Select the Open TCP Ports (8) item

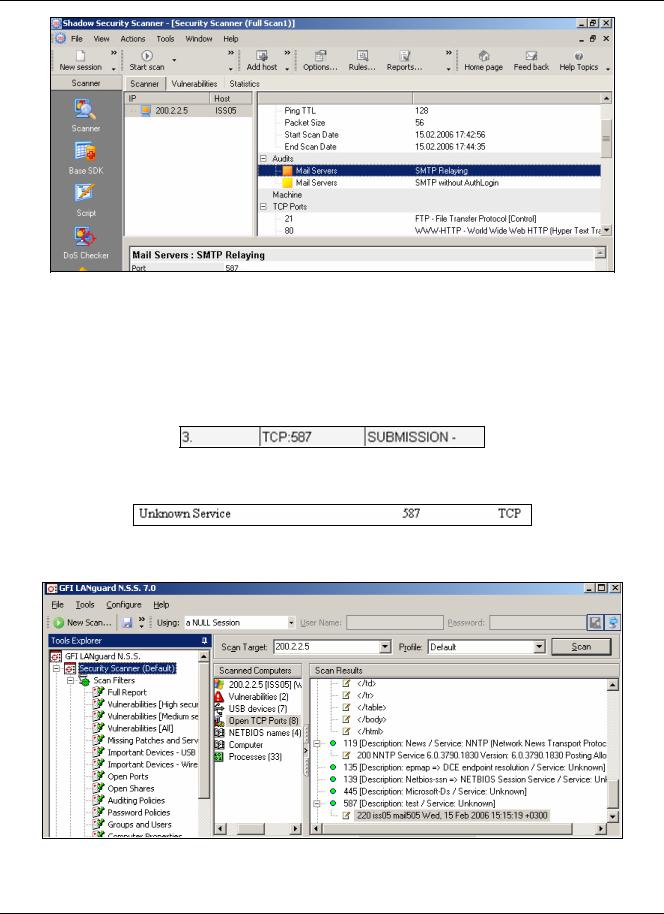pos(264,720)
